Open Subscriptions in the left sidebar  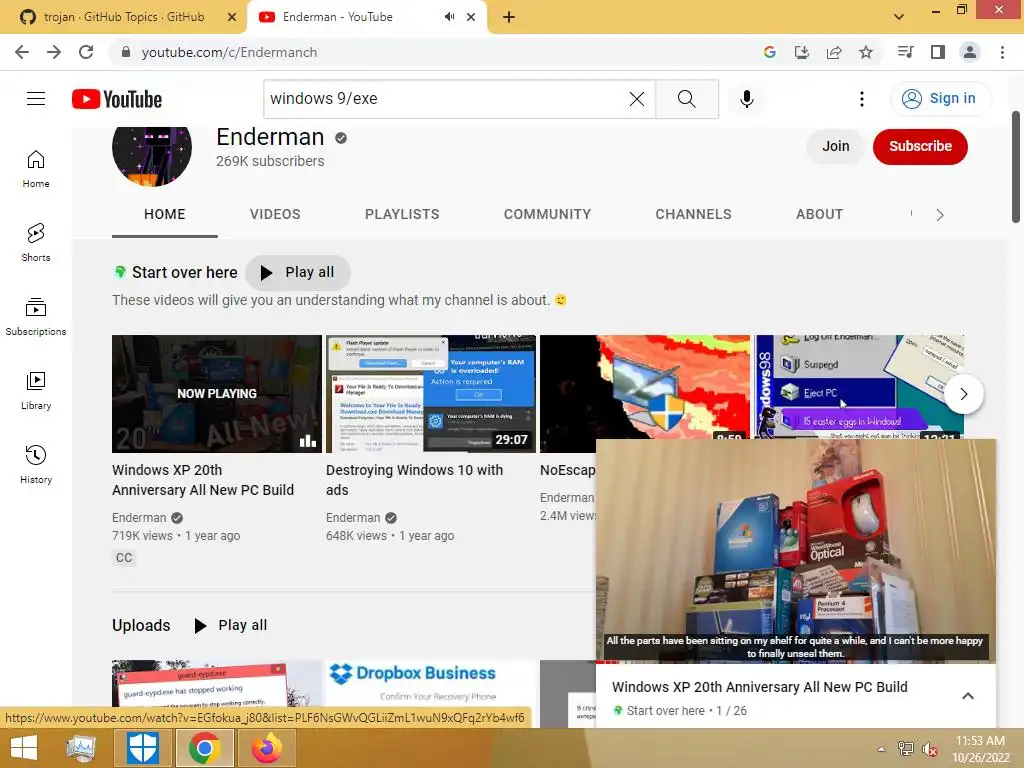click(x=36, y=316)
